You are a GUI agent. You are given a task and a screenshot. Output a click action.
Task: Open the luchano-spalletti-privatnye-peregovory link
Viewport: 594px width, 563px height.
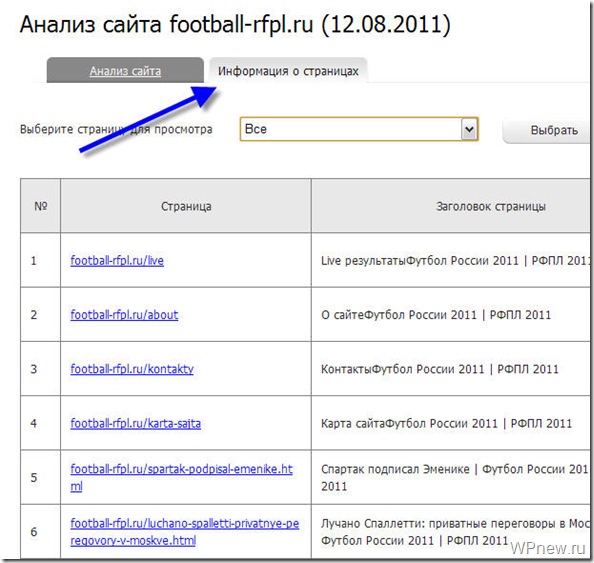coord(184,532)
